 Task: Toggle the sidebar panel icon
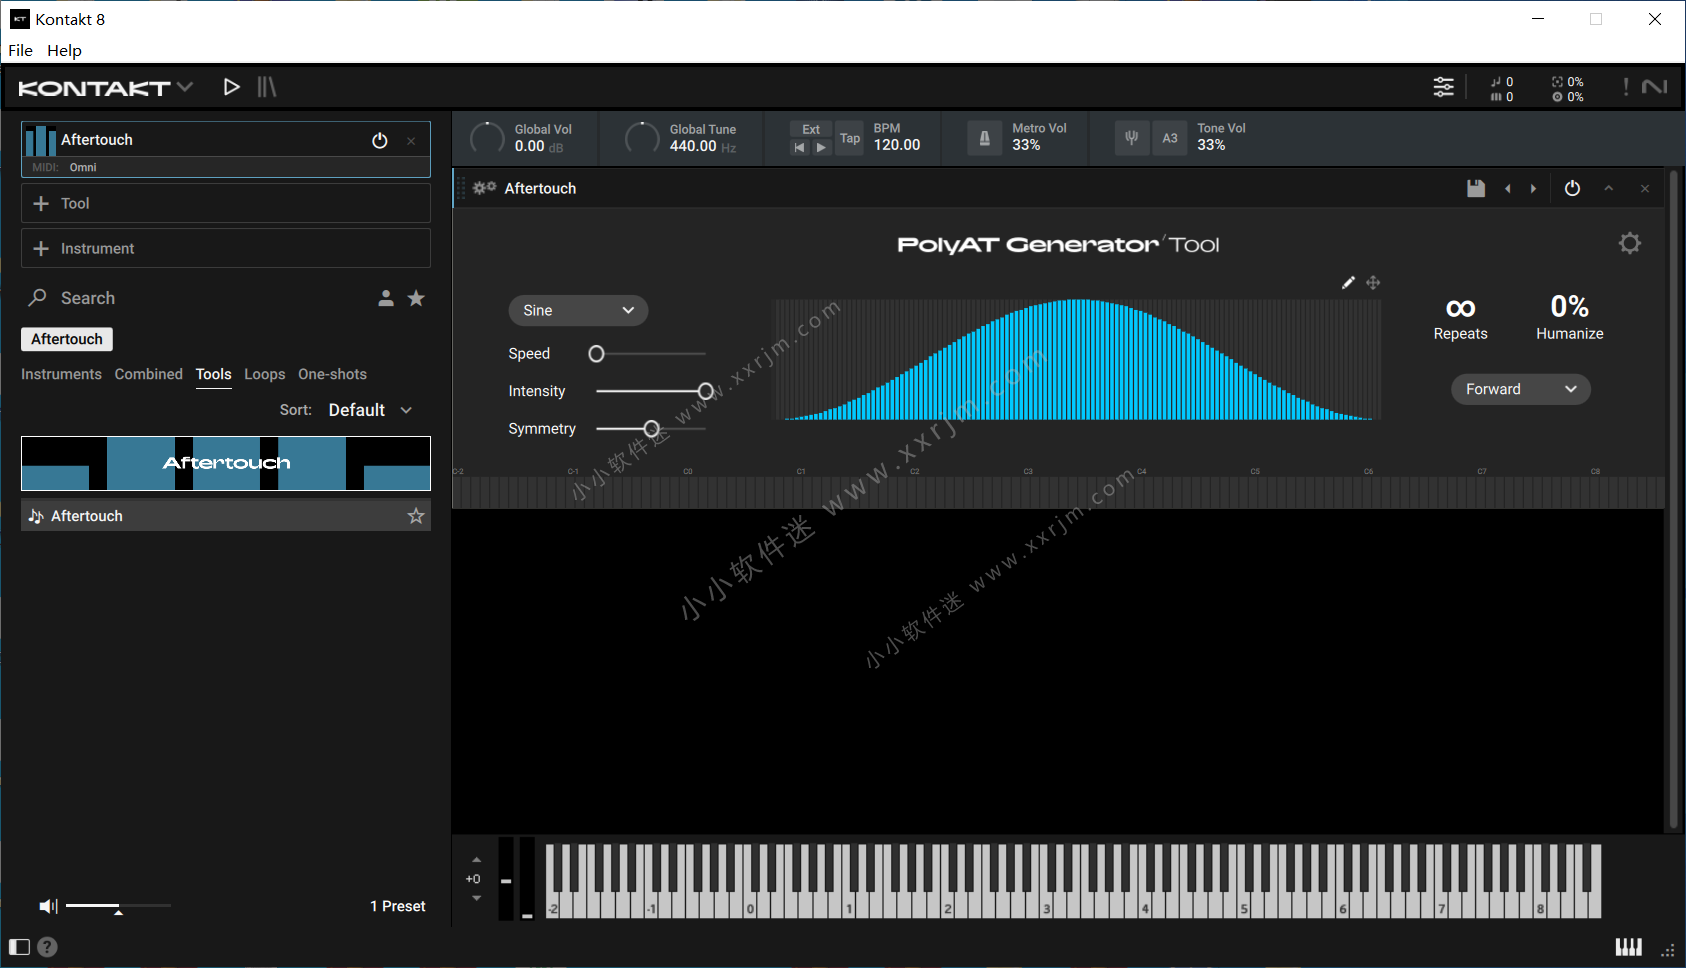[19, 947]
